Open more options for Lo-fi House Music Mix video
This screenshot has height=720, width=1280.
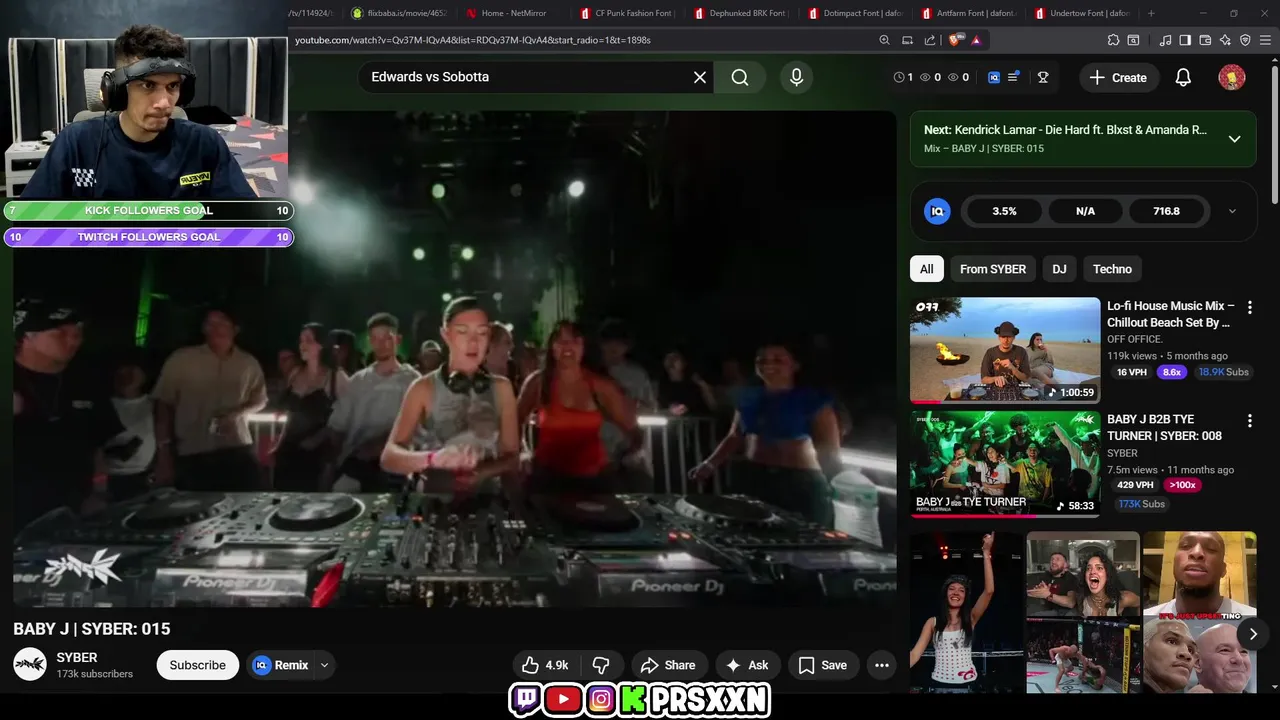click(x=1249, y=308)
